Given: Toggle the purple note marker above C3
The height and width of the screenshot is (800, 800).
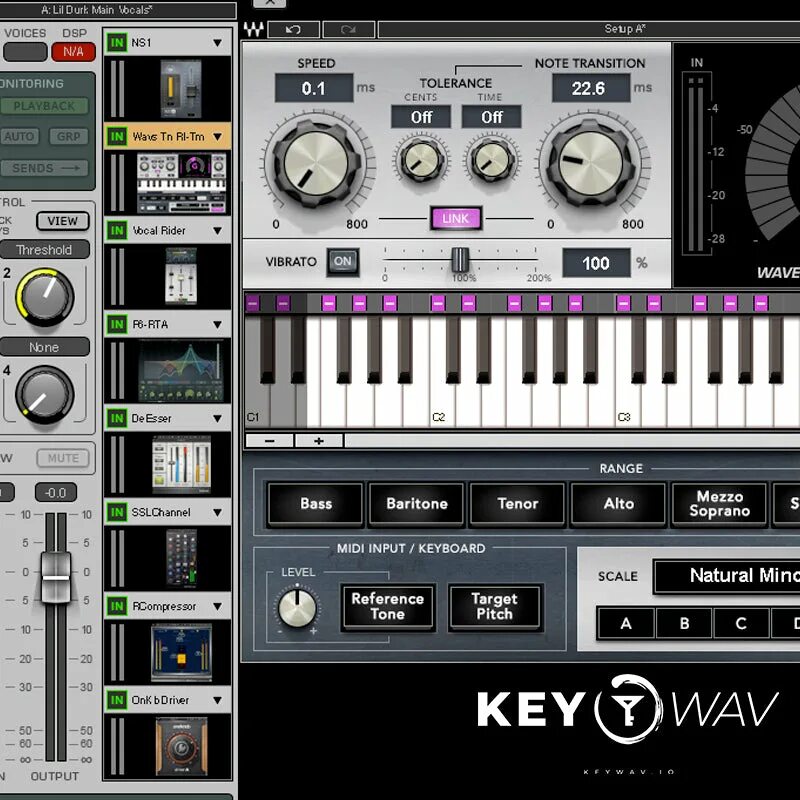Looking at the screenshot, I should tap(623, 304).
